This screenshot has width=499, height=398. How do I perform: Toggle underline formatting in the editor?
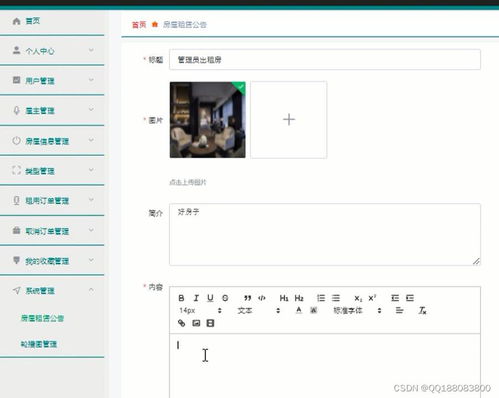210,298
